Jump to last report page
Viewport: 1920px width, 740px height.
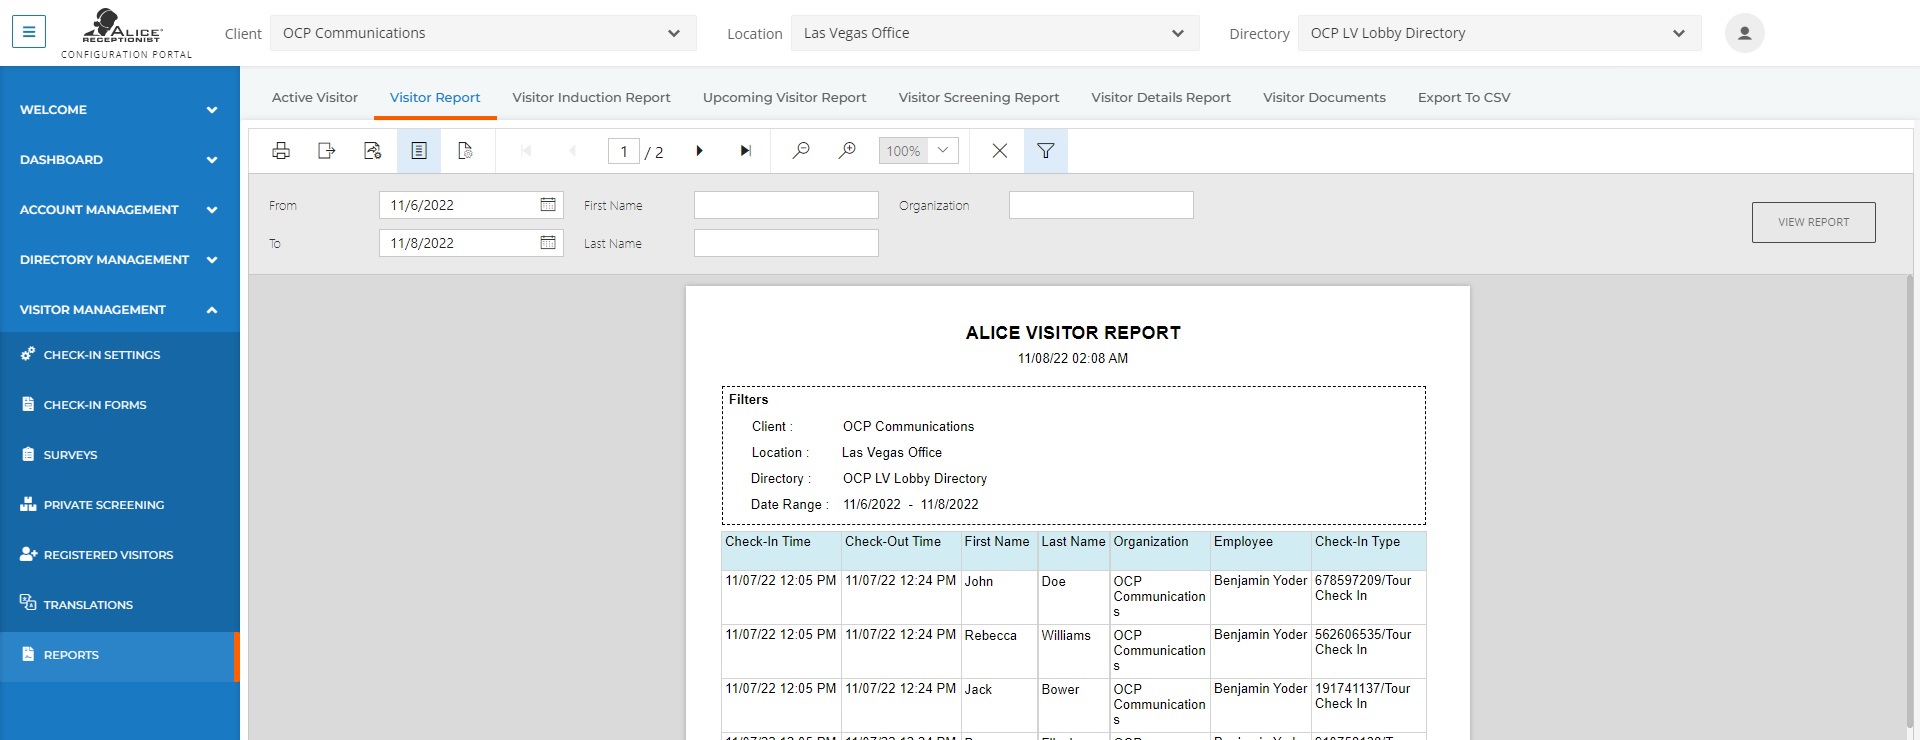click(745, 151)
